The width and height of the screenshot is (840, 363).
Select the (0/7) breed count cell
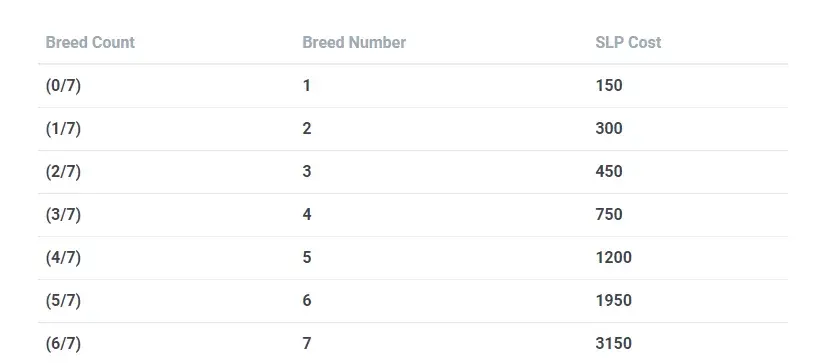[x=63, y=86]
